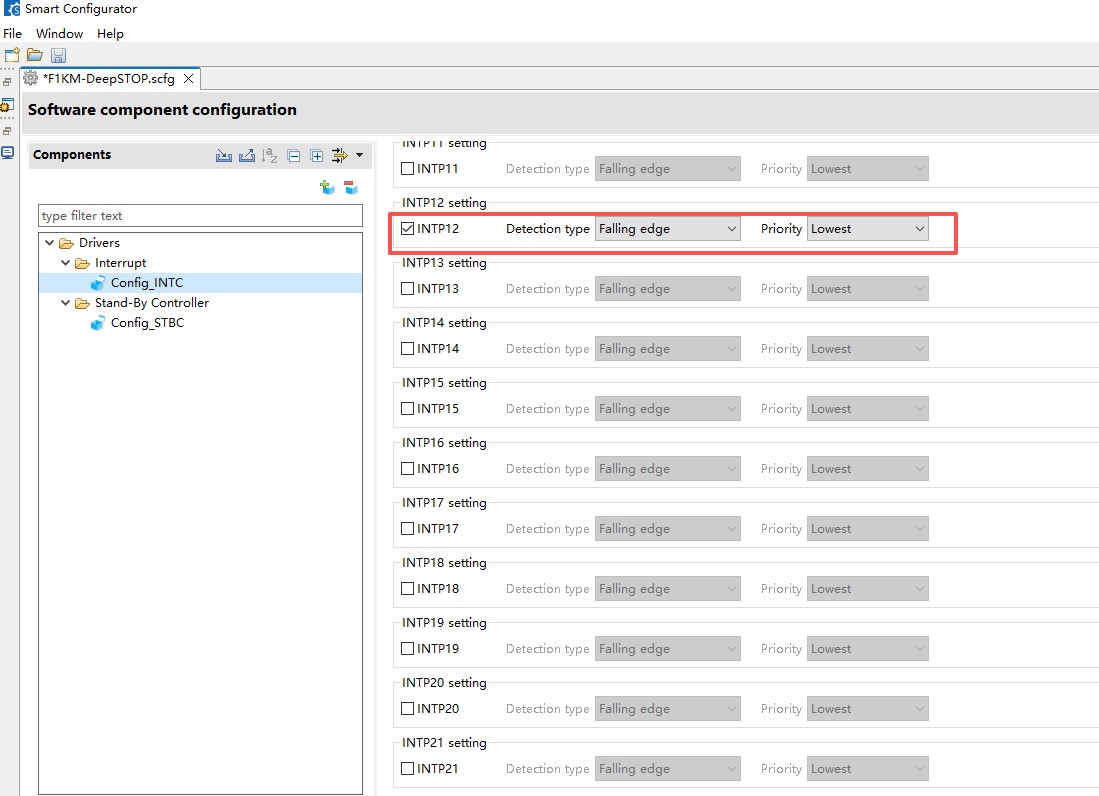Open the Window menu

[x=60, y=33]
